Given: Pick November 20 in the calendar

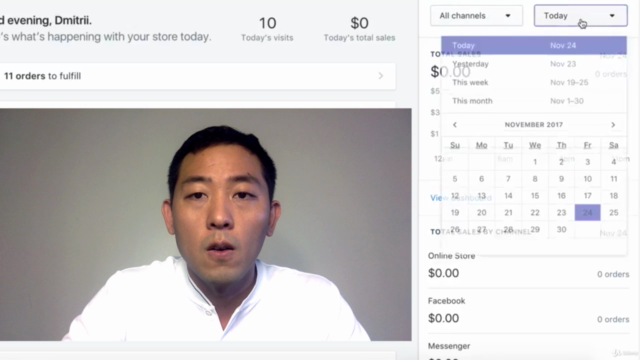Looking at the screenshot, I should click(x=482, y=213).
